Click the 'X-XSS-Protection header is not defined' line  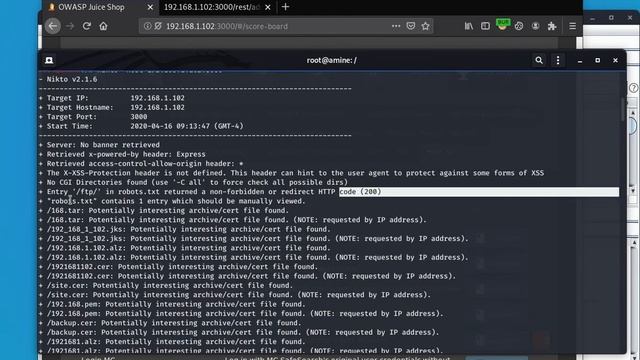pyautogui.click(x=291, y=173)
